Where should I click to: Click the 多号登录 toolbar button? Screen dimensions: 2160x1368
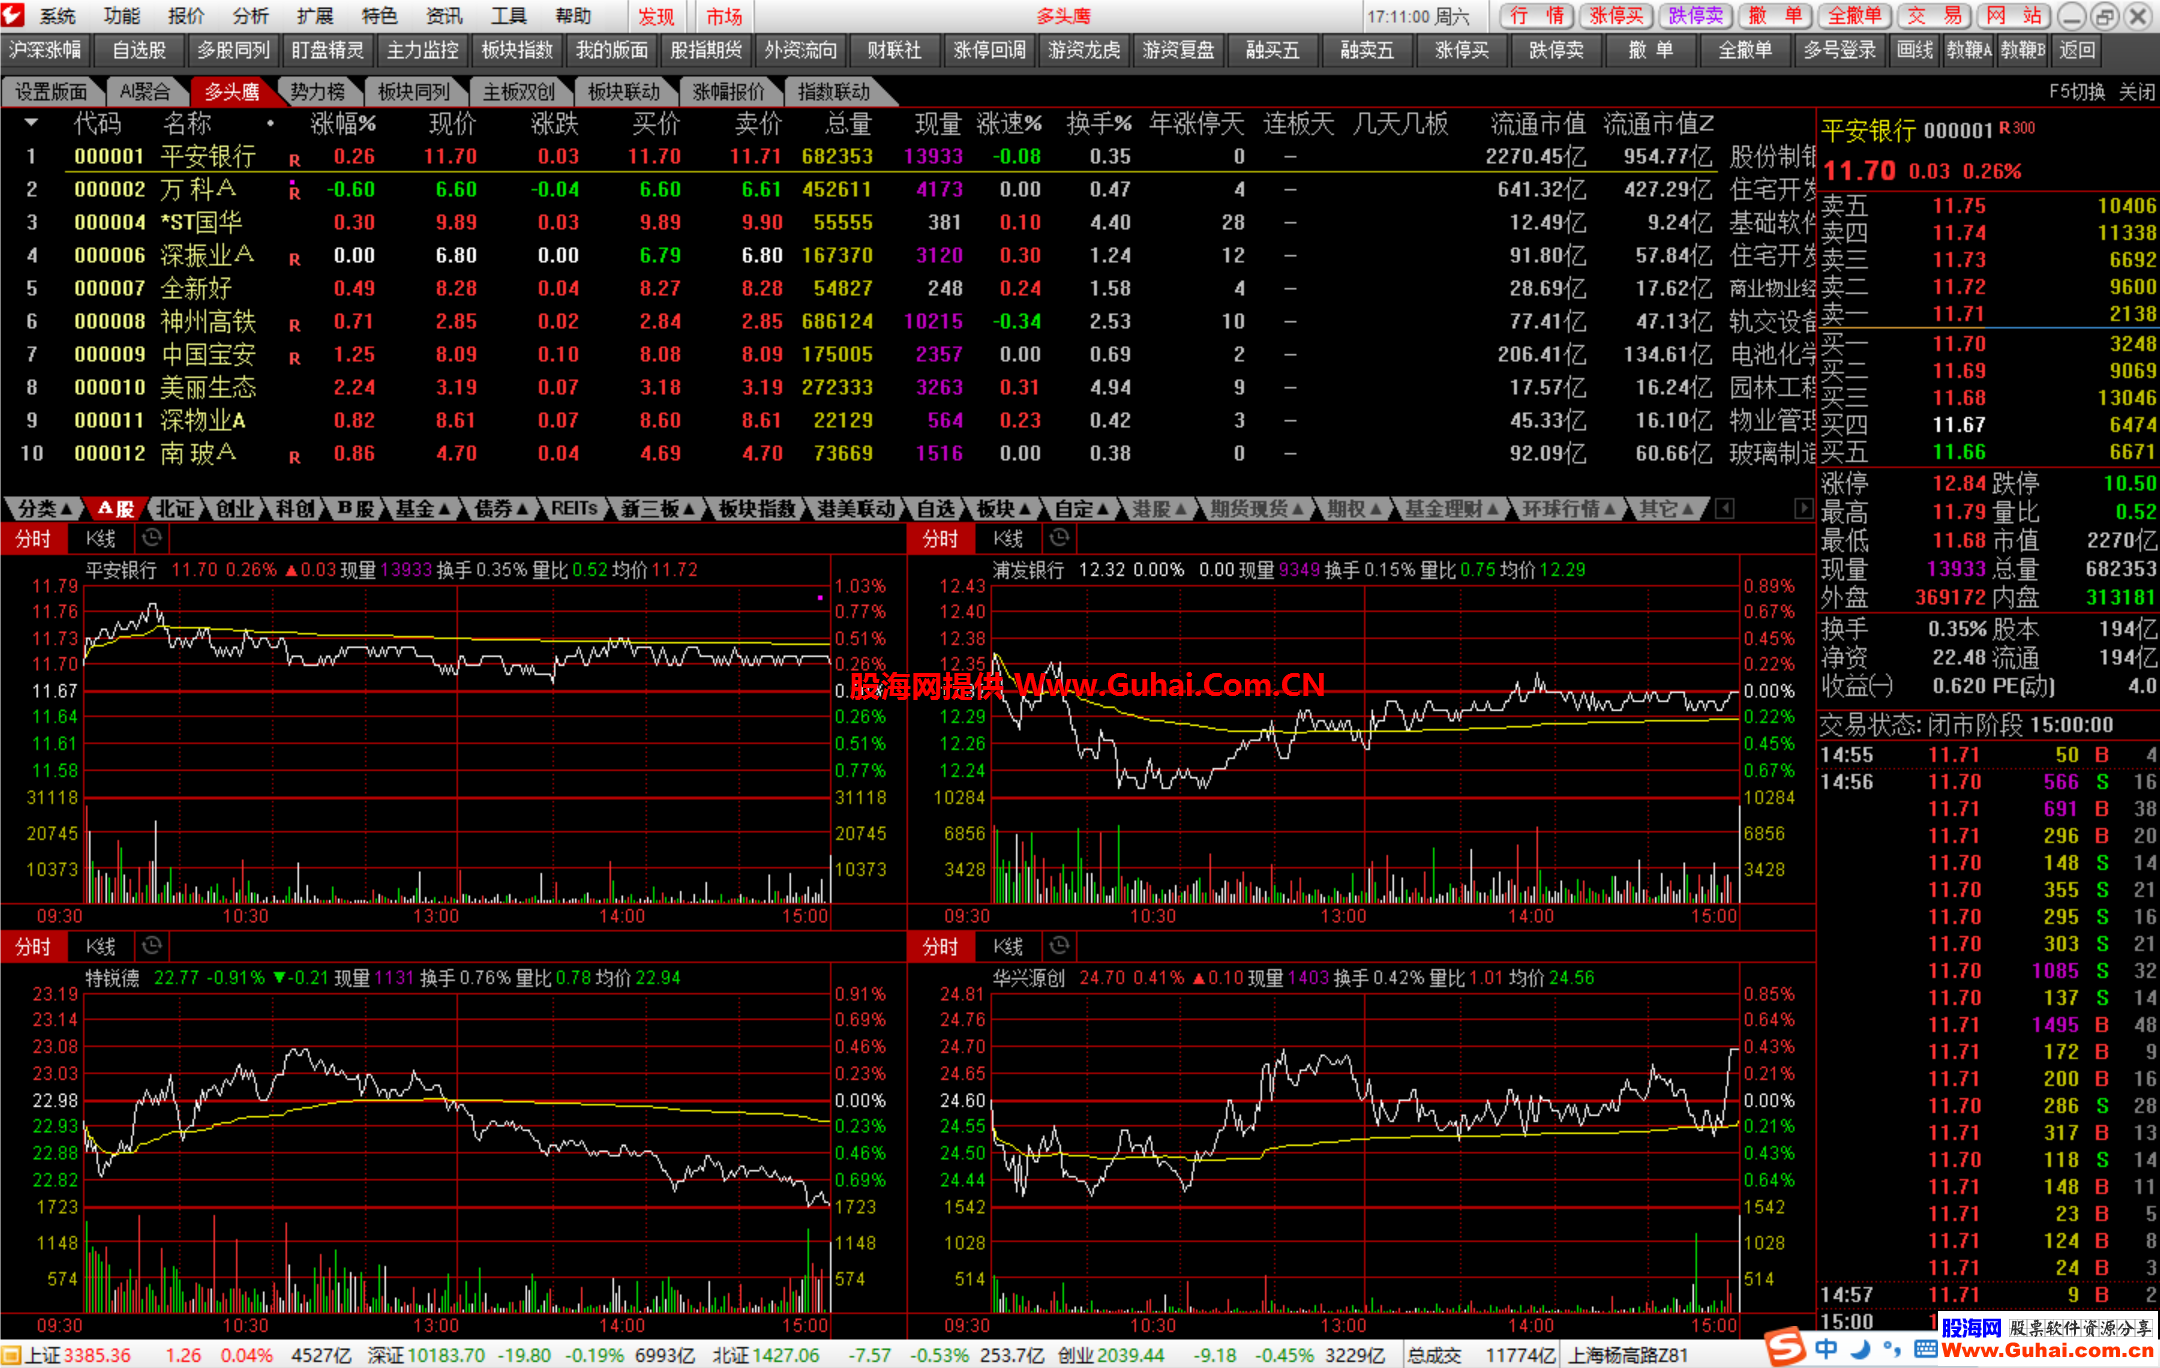click(1840, 50)
